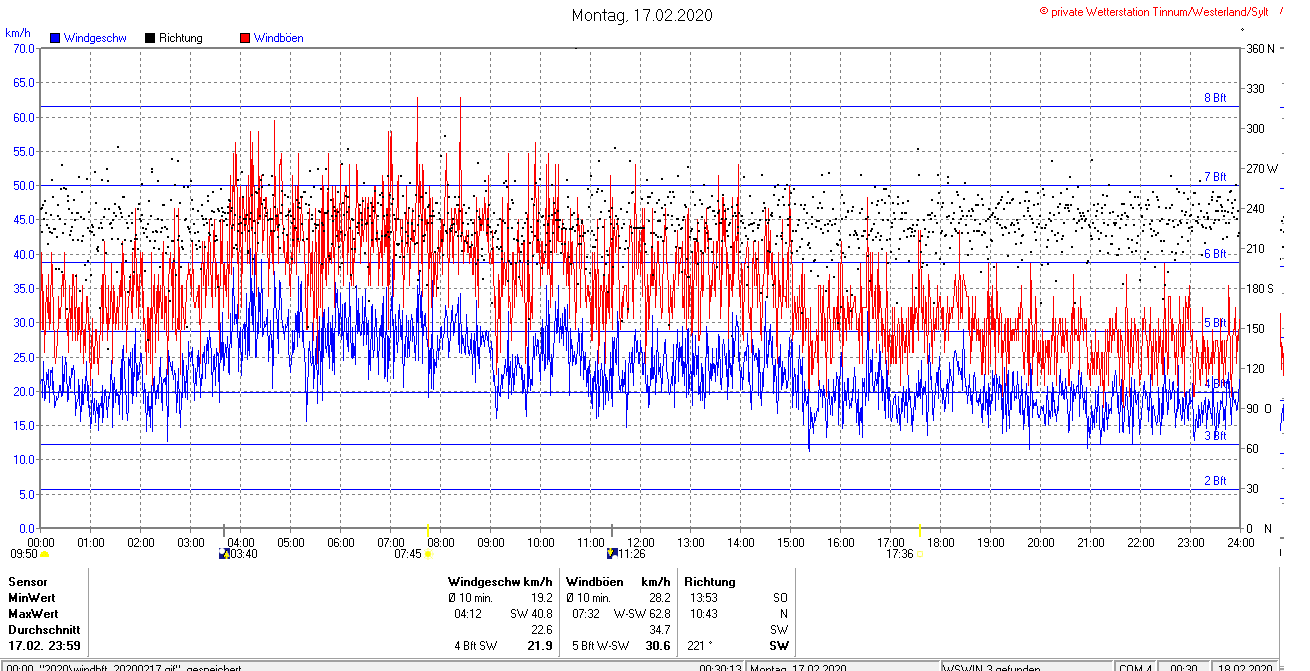Click the 17.02. 23:59 timestamp
Screen dimensions: 1310x671
(45, 646)
